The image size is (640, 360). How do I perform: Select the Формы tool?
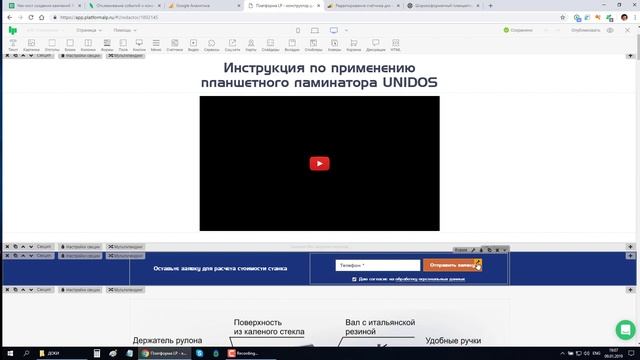pyautogui.click(x=107, y=45)
